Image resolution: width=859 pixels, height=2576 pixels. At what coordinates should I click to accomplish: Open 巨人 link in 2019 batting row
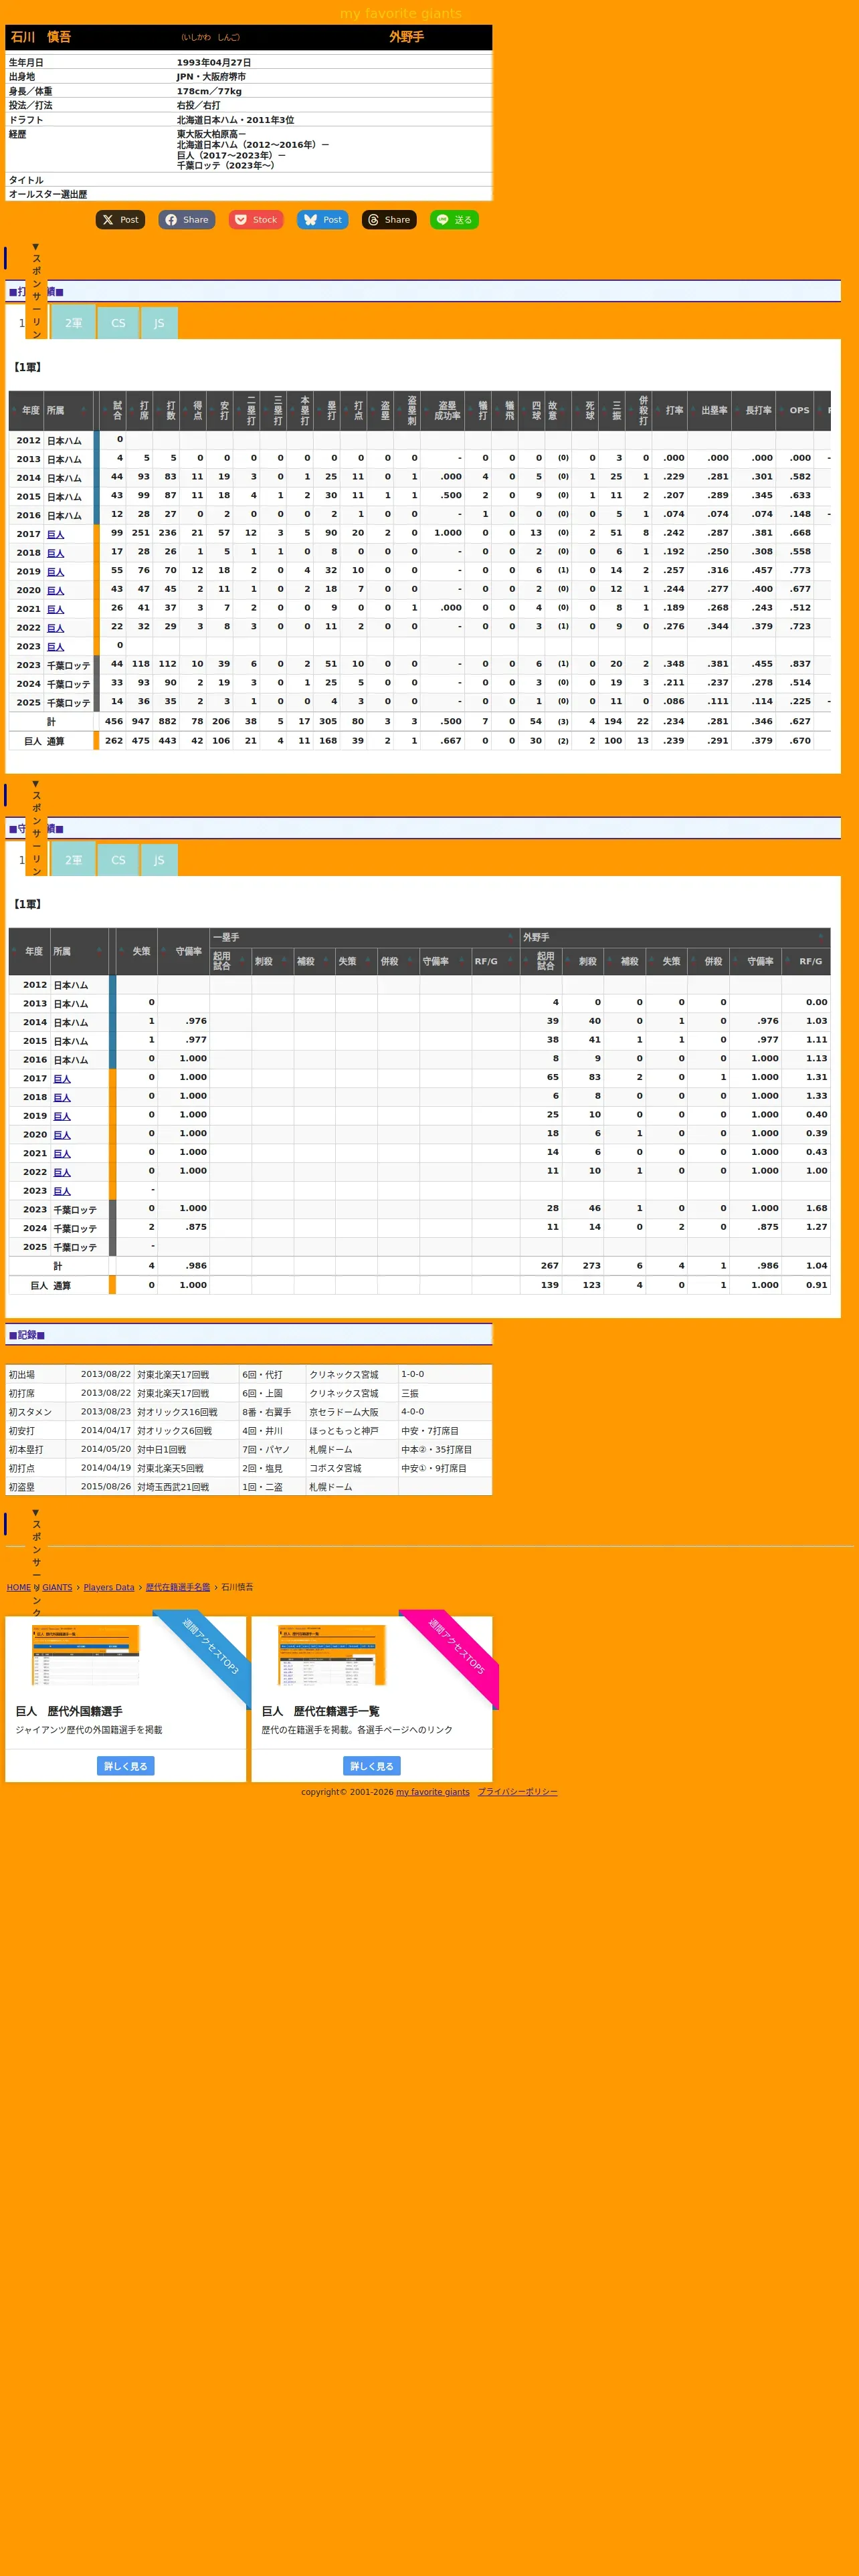click(55, 572)
